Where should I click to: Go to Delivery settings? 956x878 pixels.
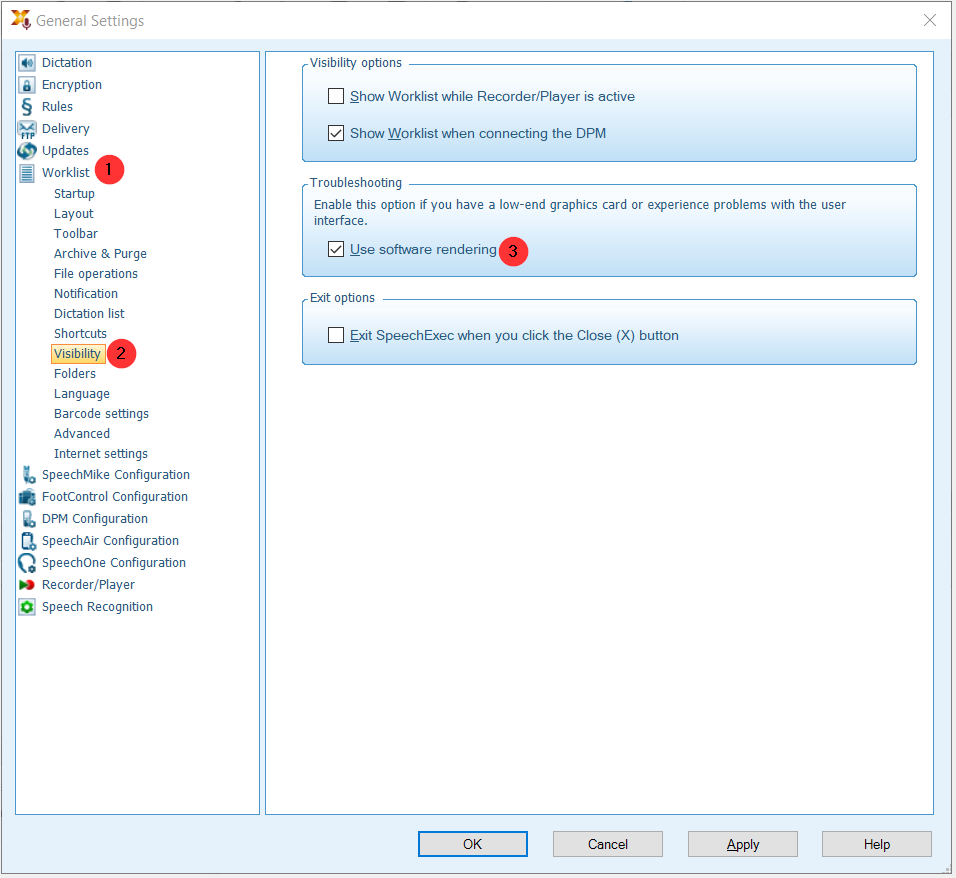(66, 129)
